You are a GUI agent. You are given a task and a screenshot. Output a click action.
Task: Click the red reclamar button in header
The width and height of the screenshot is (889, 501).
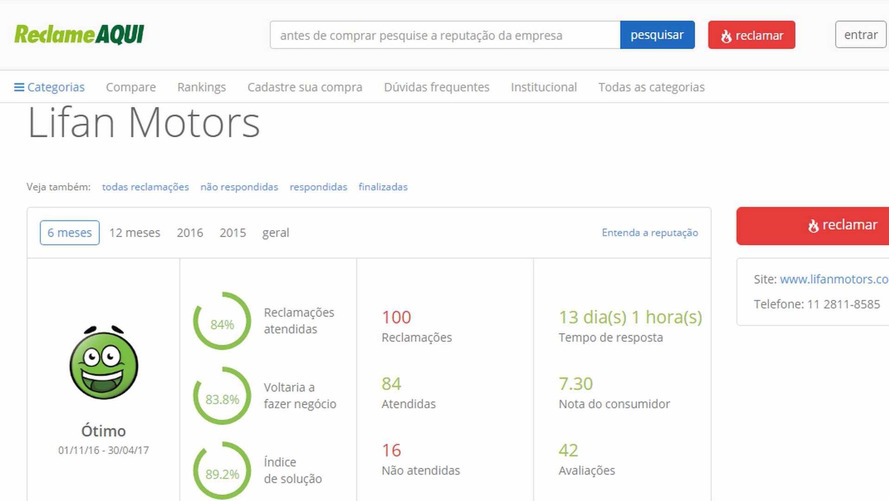coord(751,35)
